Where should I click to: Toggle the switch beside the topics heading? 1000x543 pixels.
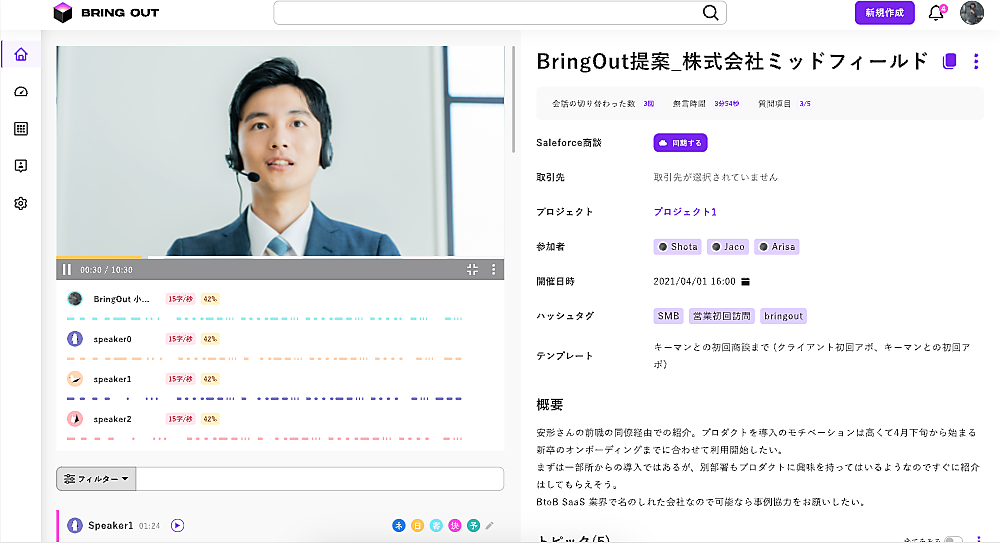click(x=953, y=540)
